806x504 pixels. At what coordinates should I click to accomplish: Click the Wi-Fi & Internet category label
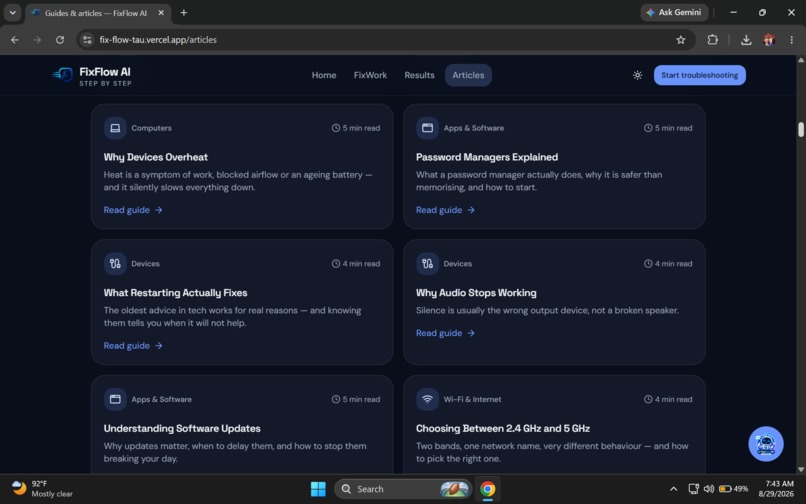472,399
